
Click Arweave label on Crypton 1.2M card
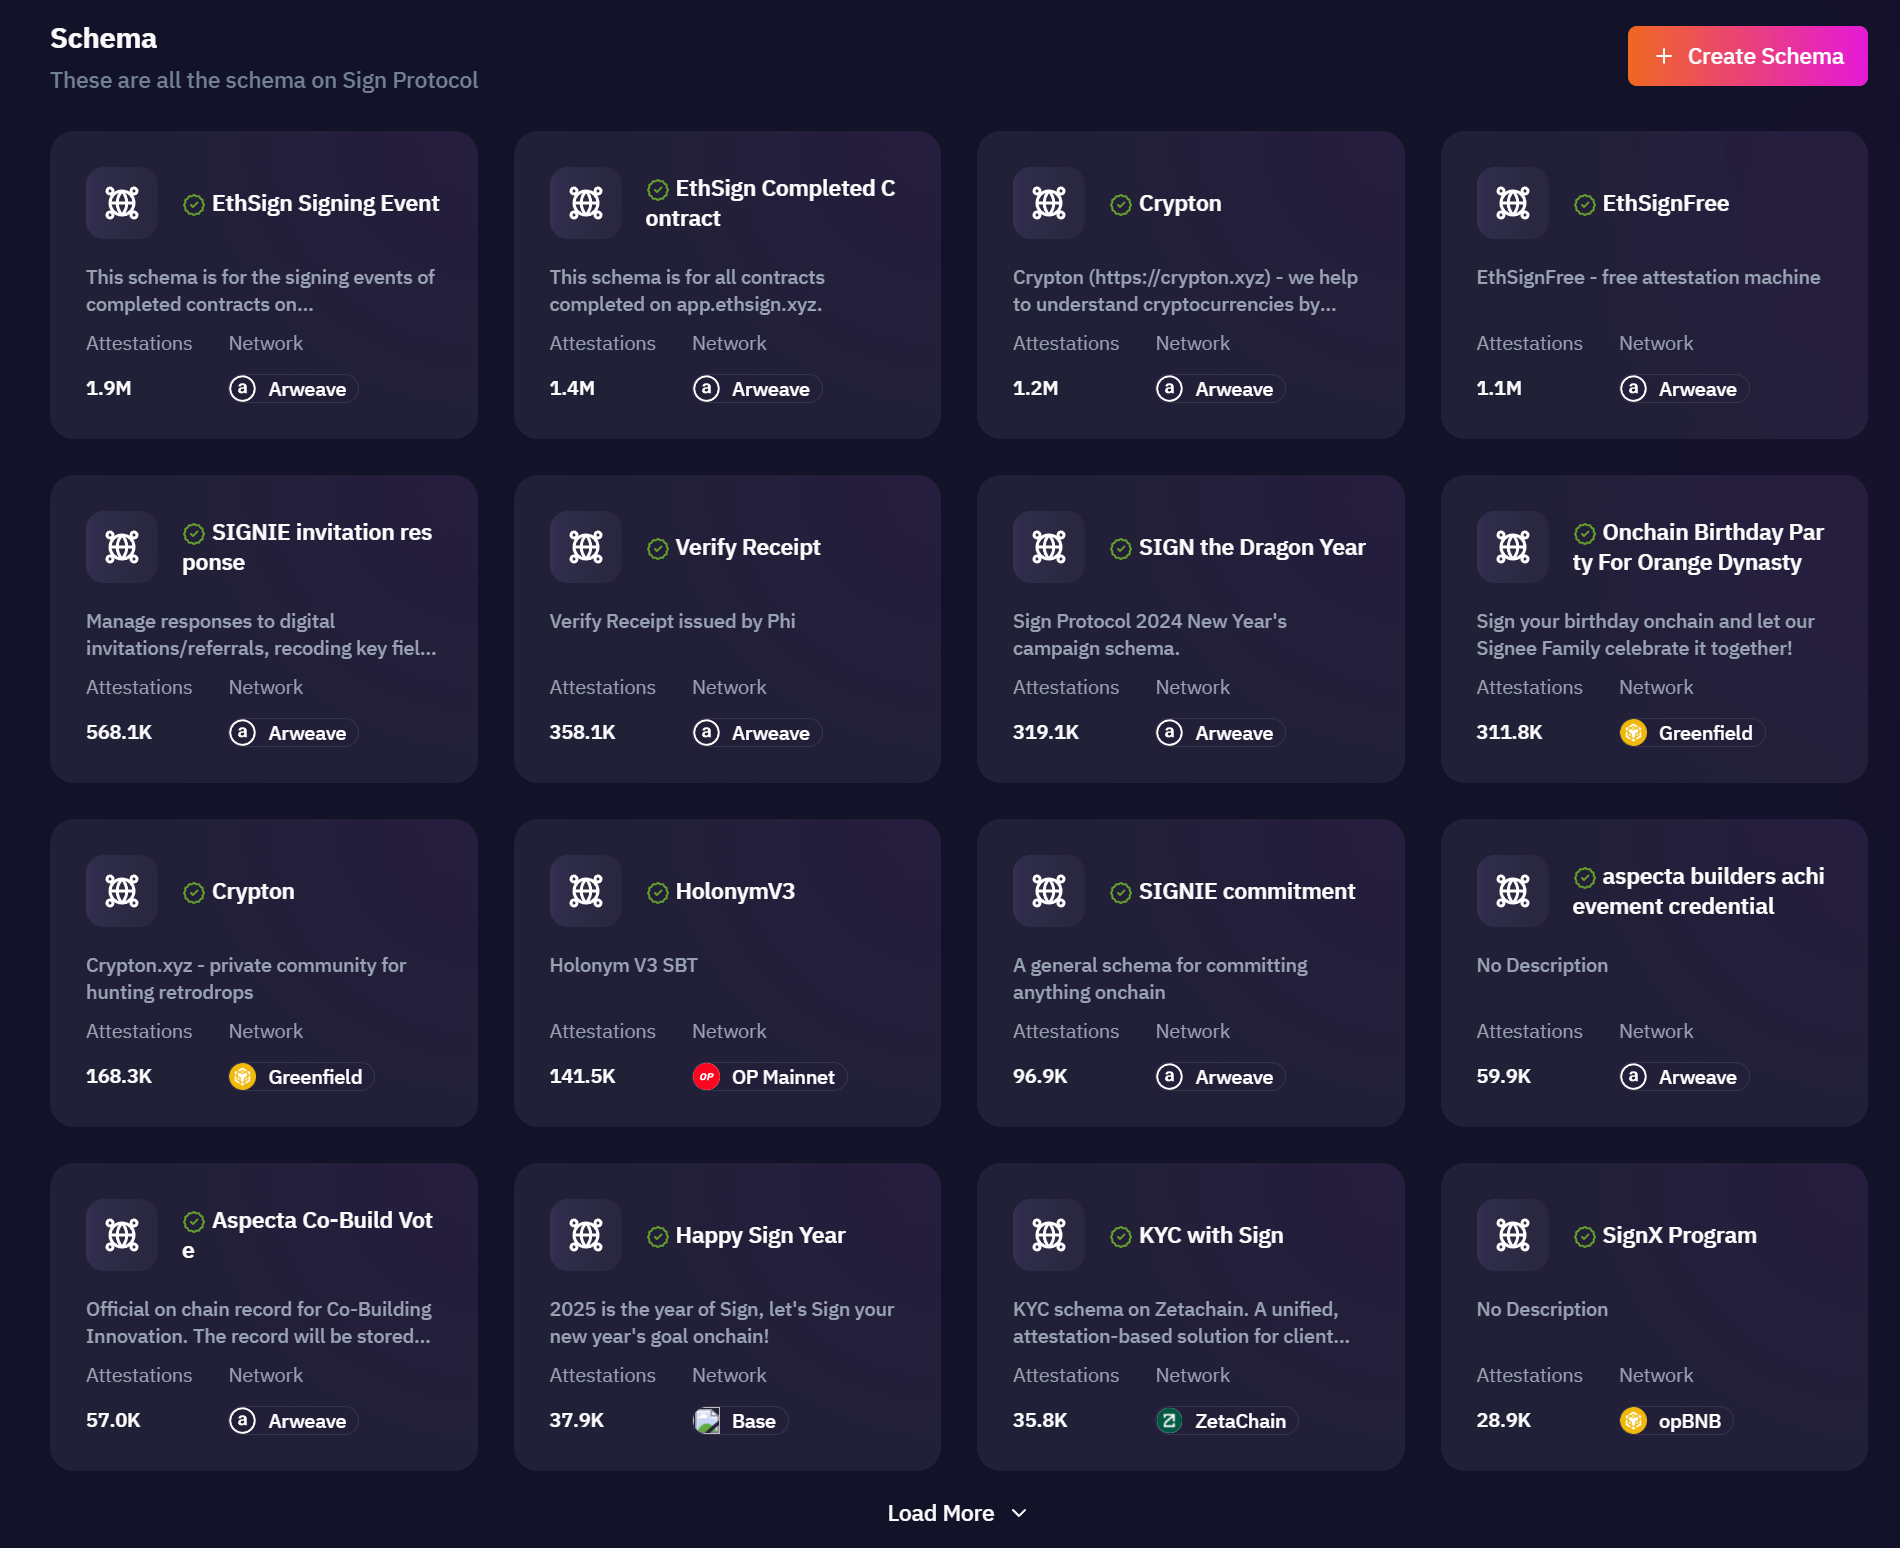tap(1234, 389)
